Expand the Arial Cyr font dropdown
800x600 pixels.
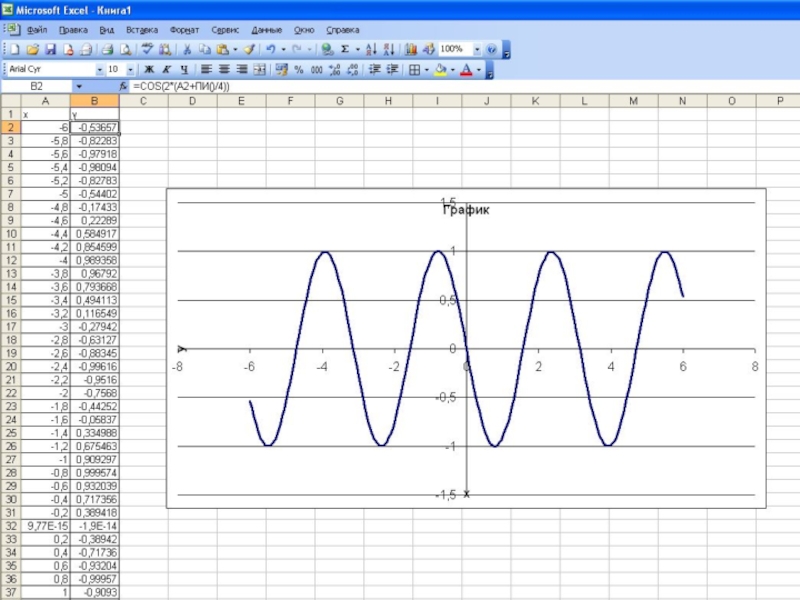coord(100,70)
